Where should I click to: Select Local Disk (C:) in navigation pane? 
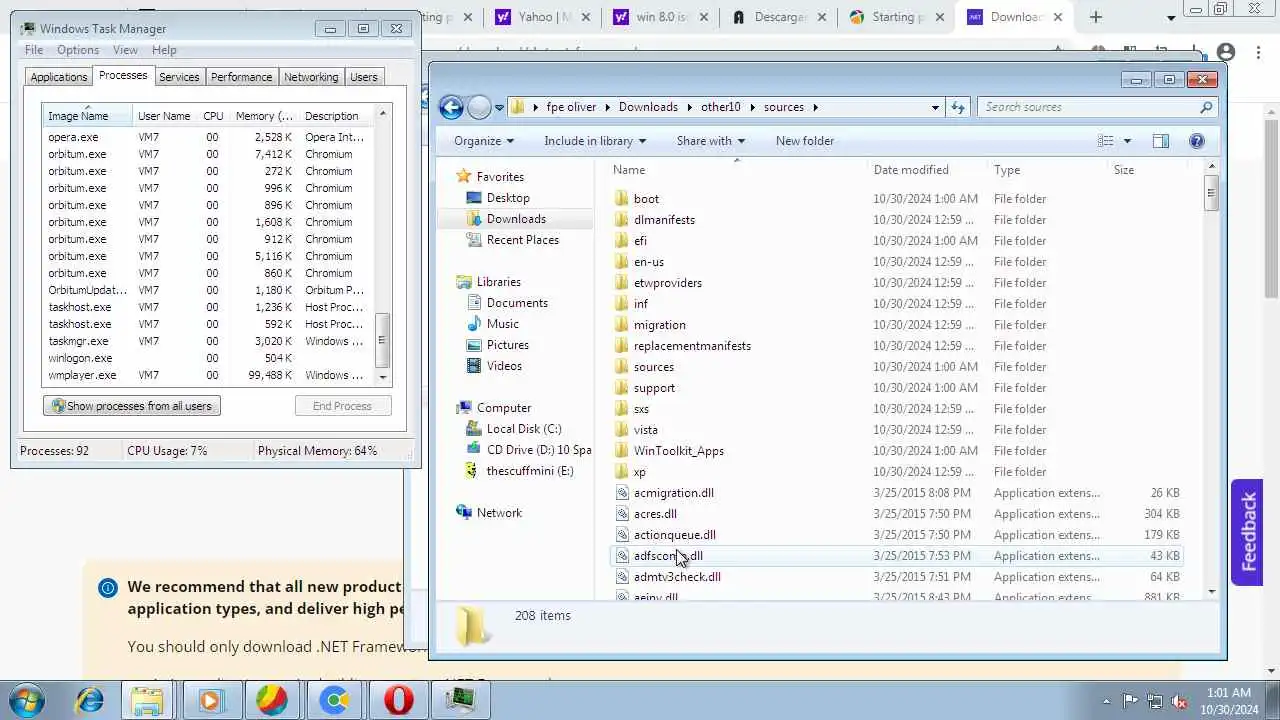[524, 429]
